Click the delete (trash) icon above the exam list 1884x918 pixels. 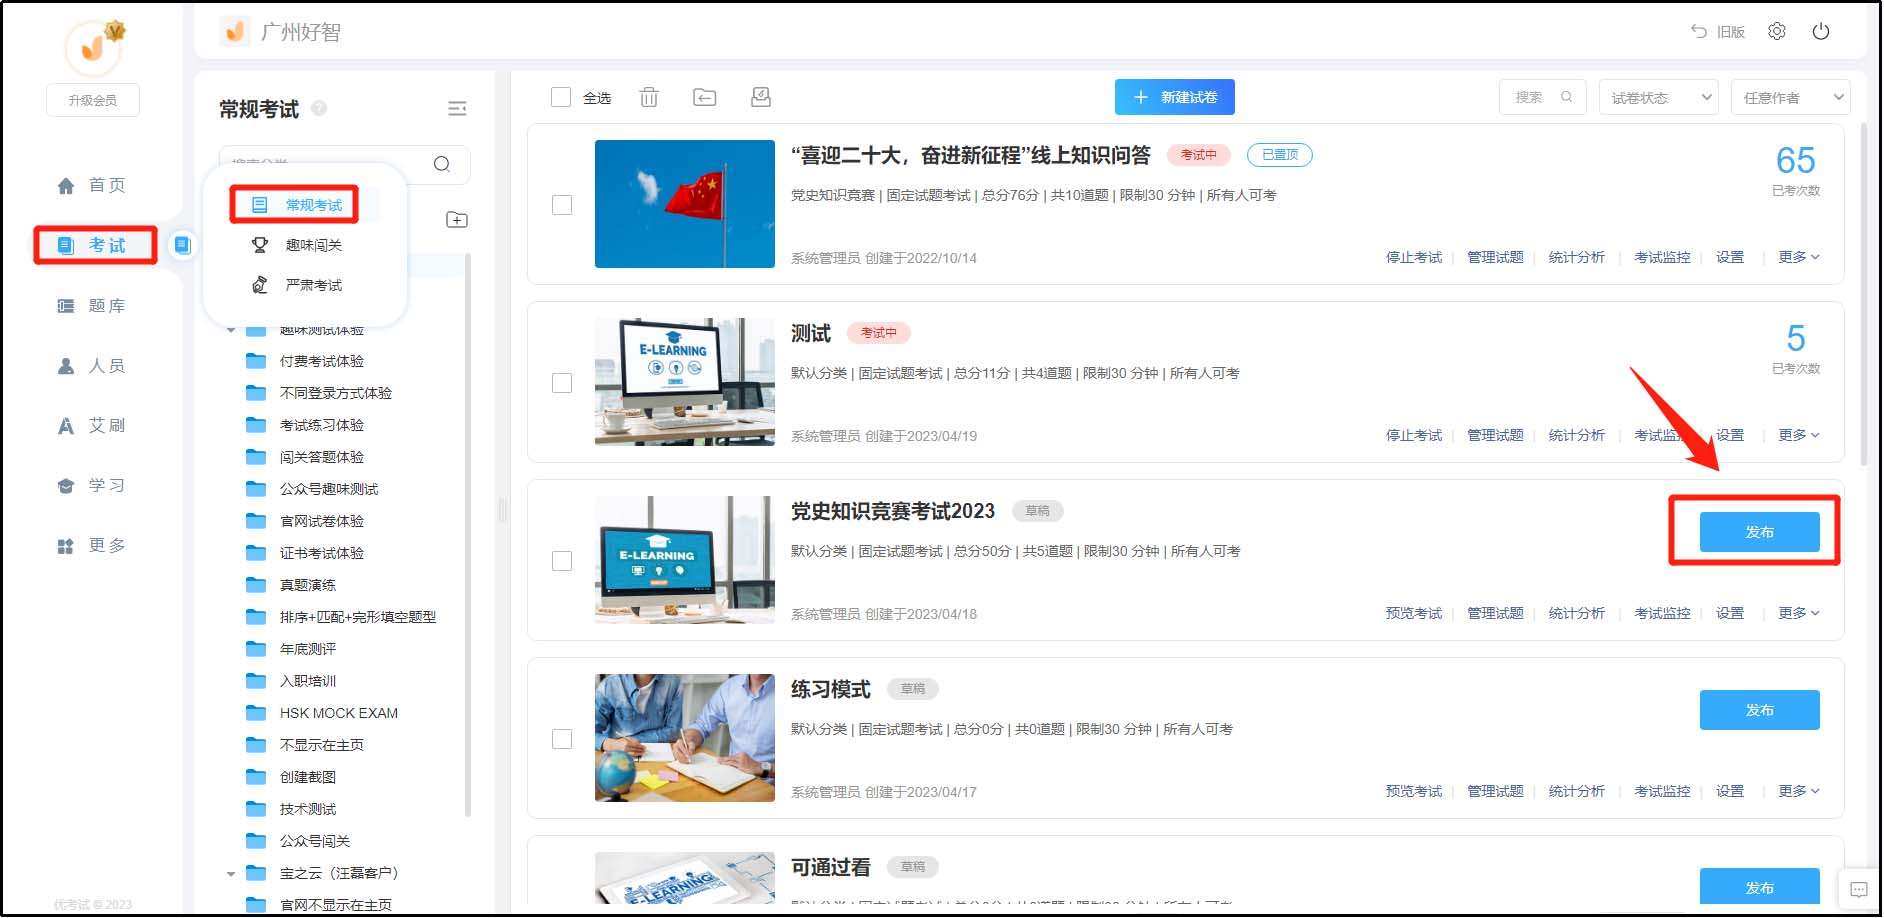[649, 97]
